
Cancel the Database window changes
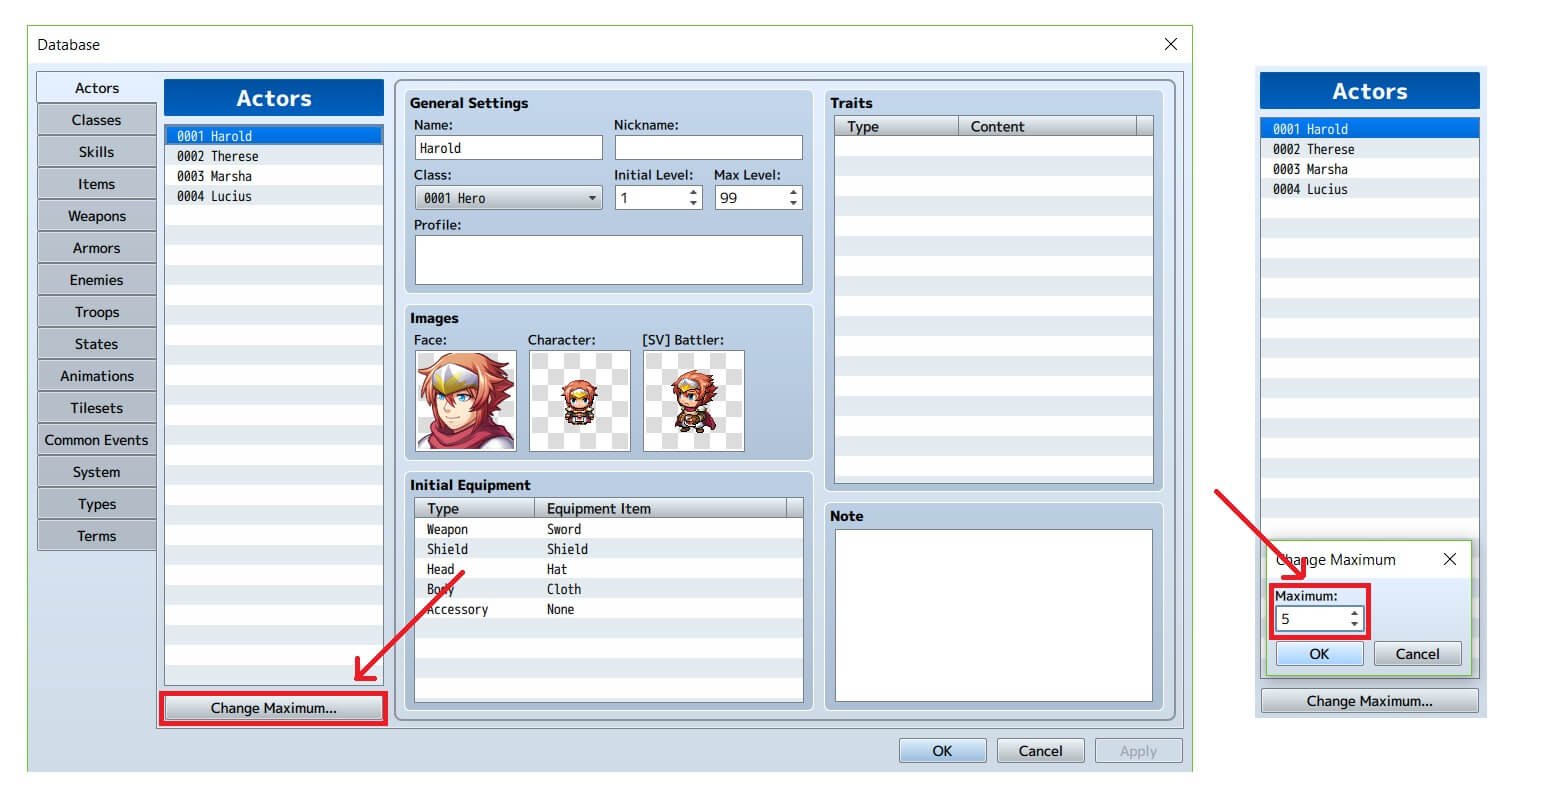click(1040, 751)
